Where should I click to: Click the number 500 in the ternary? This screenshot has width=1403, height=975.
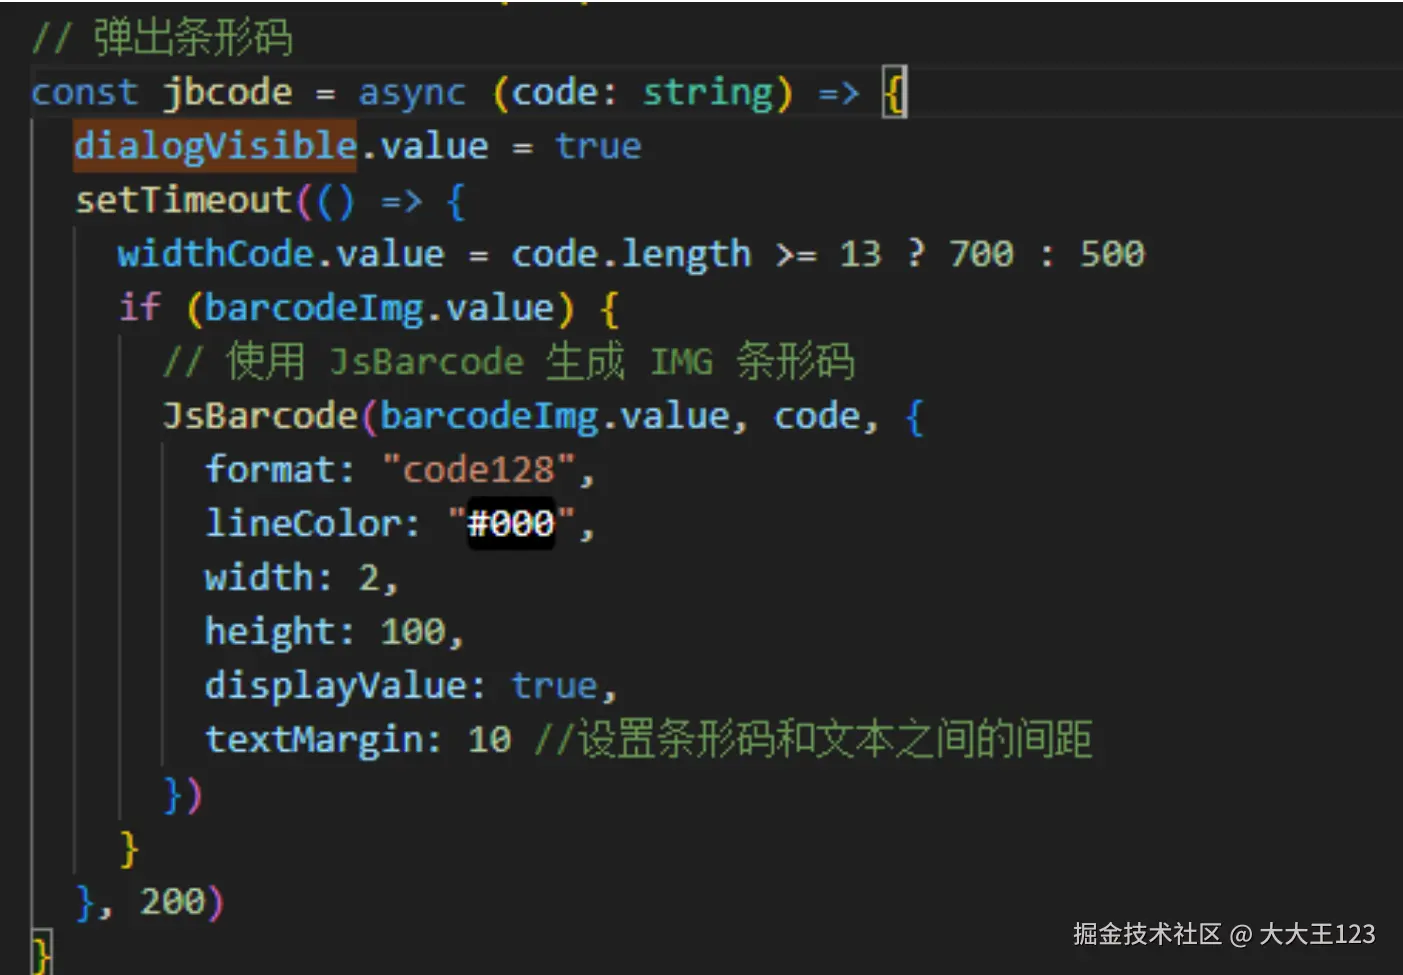(x=1111, y=254)
